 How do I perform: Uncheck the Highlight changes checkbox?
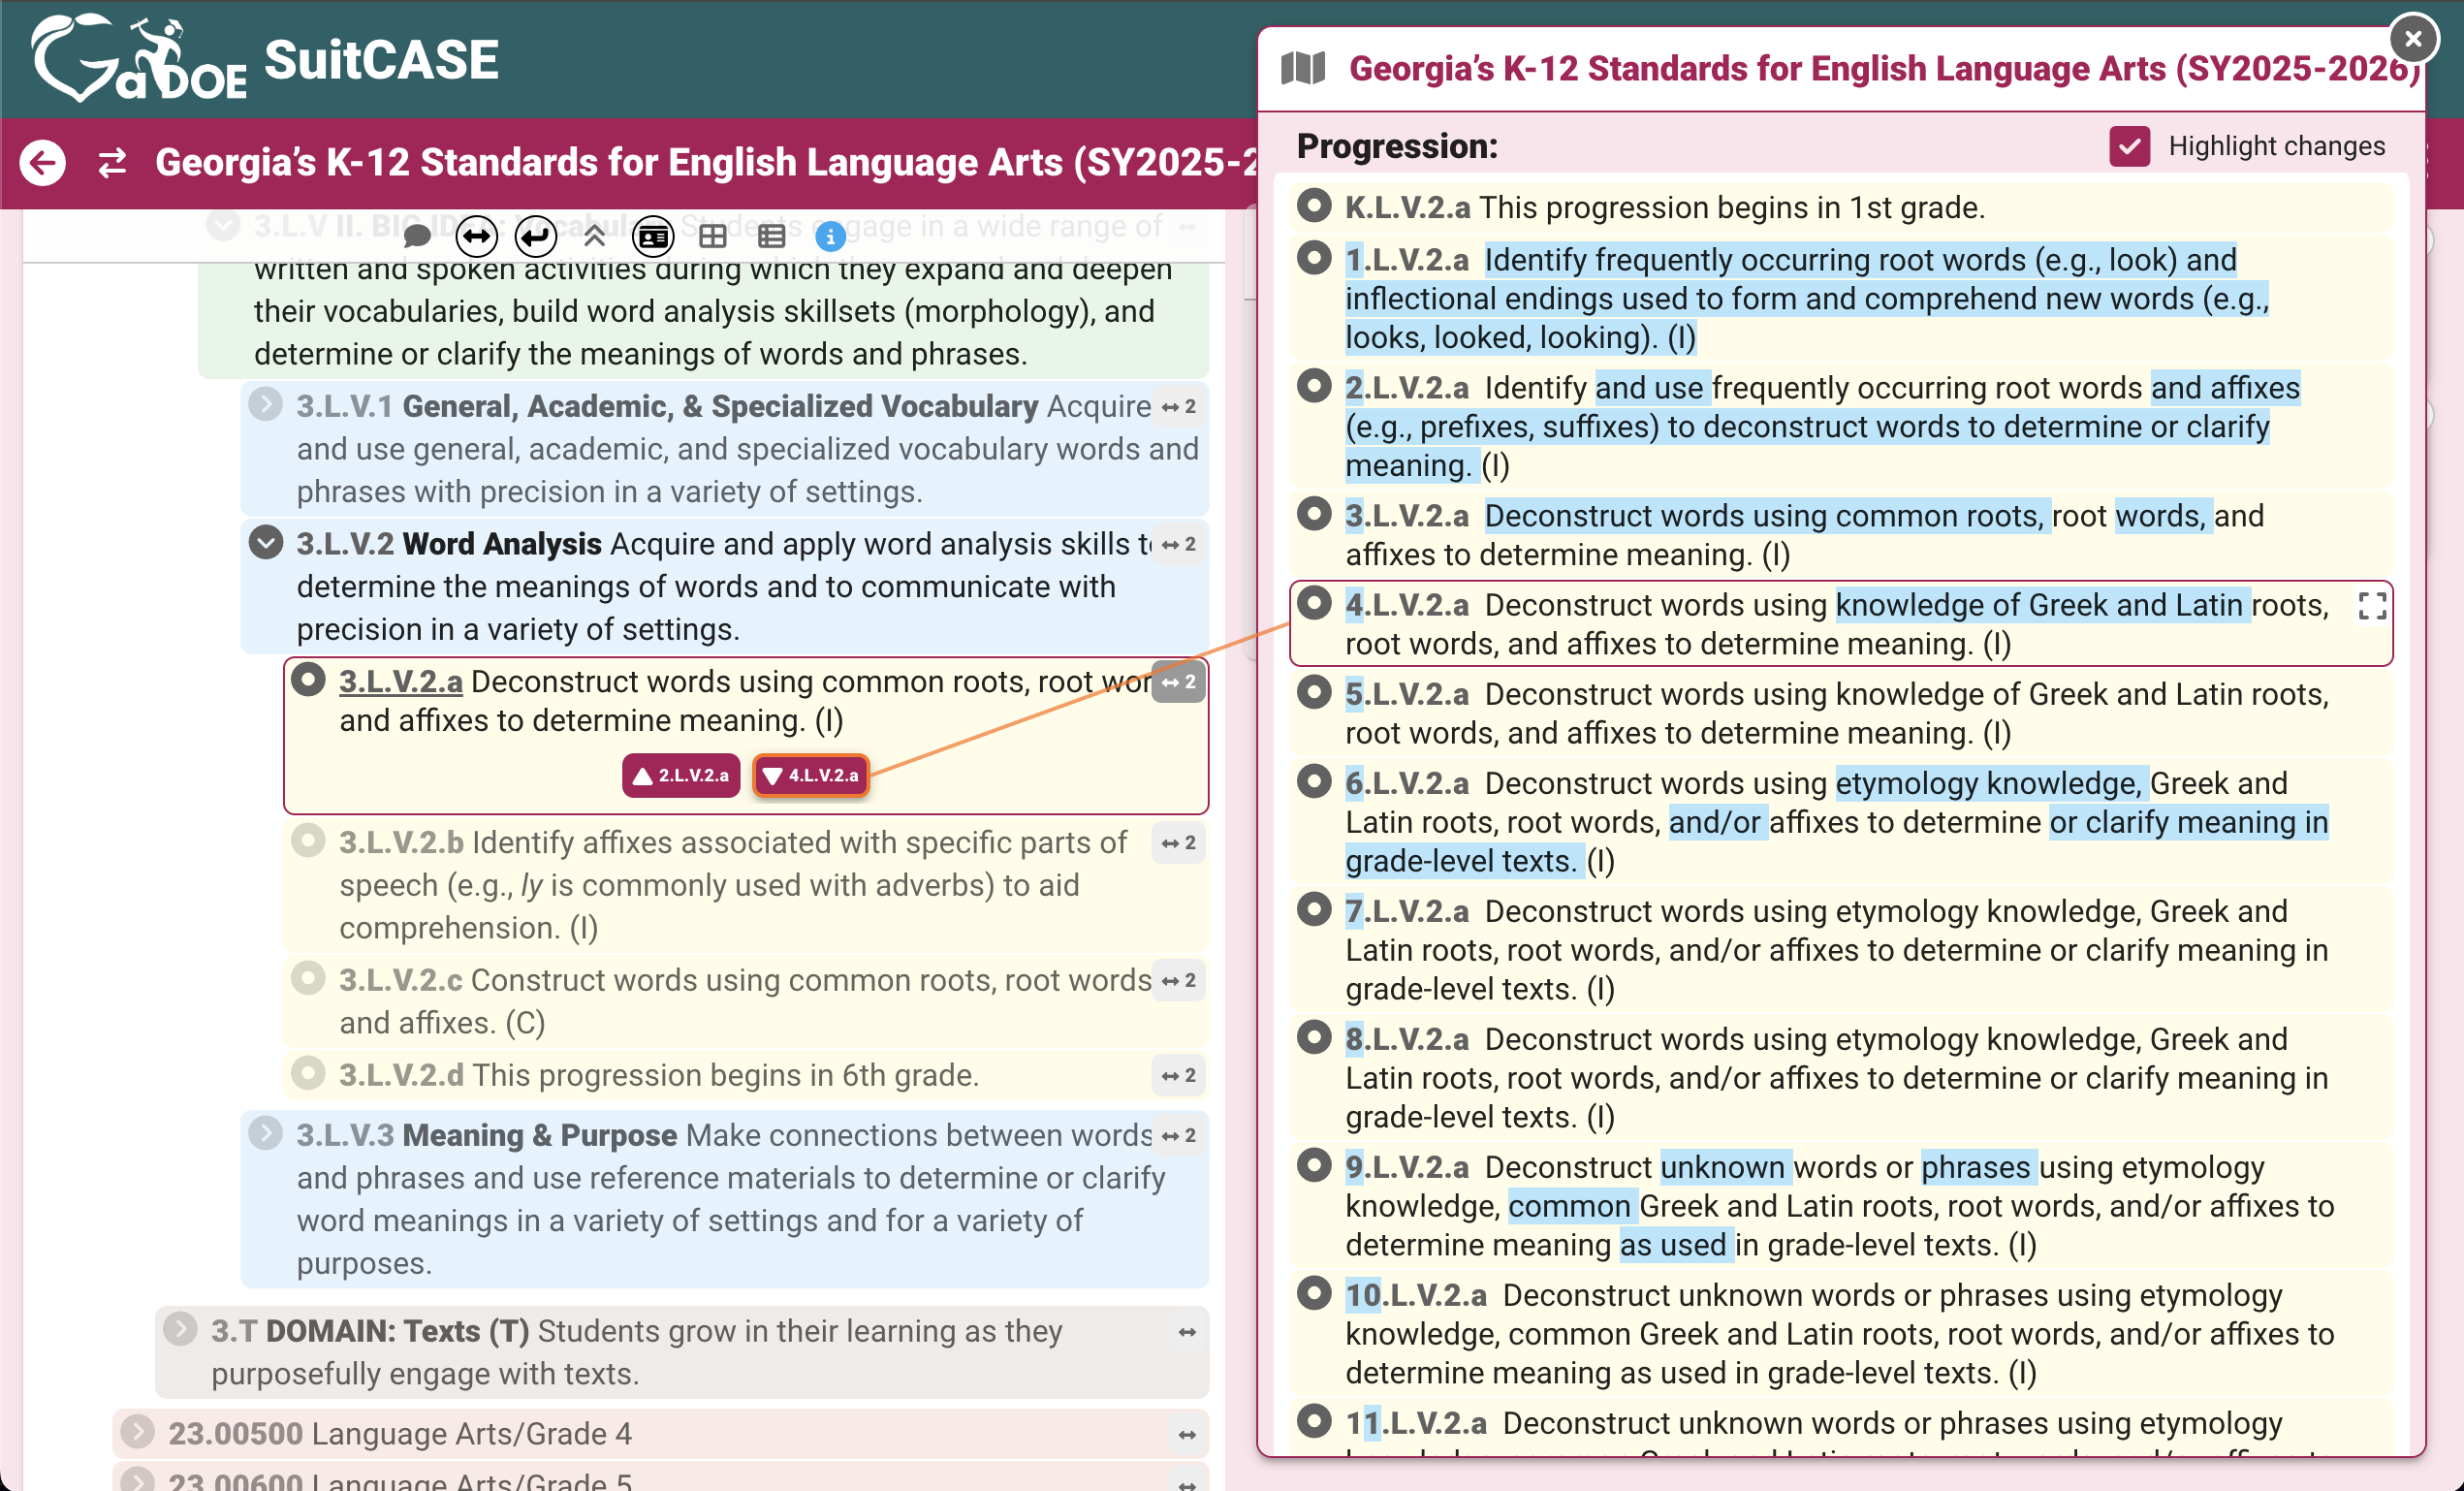(x=2130, y=146)
